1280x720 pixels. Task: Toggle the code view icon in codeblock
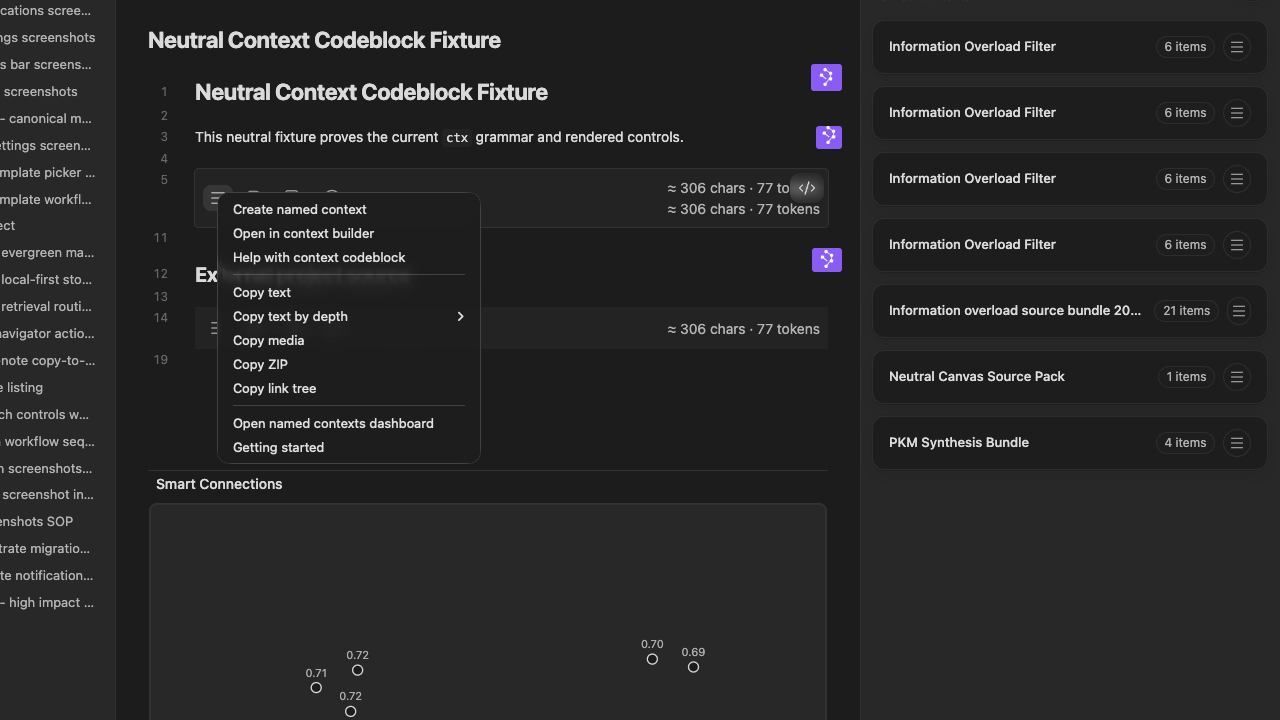click(x=807, y=188)
